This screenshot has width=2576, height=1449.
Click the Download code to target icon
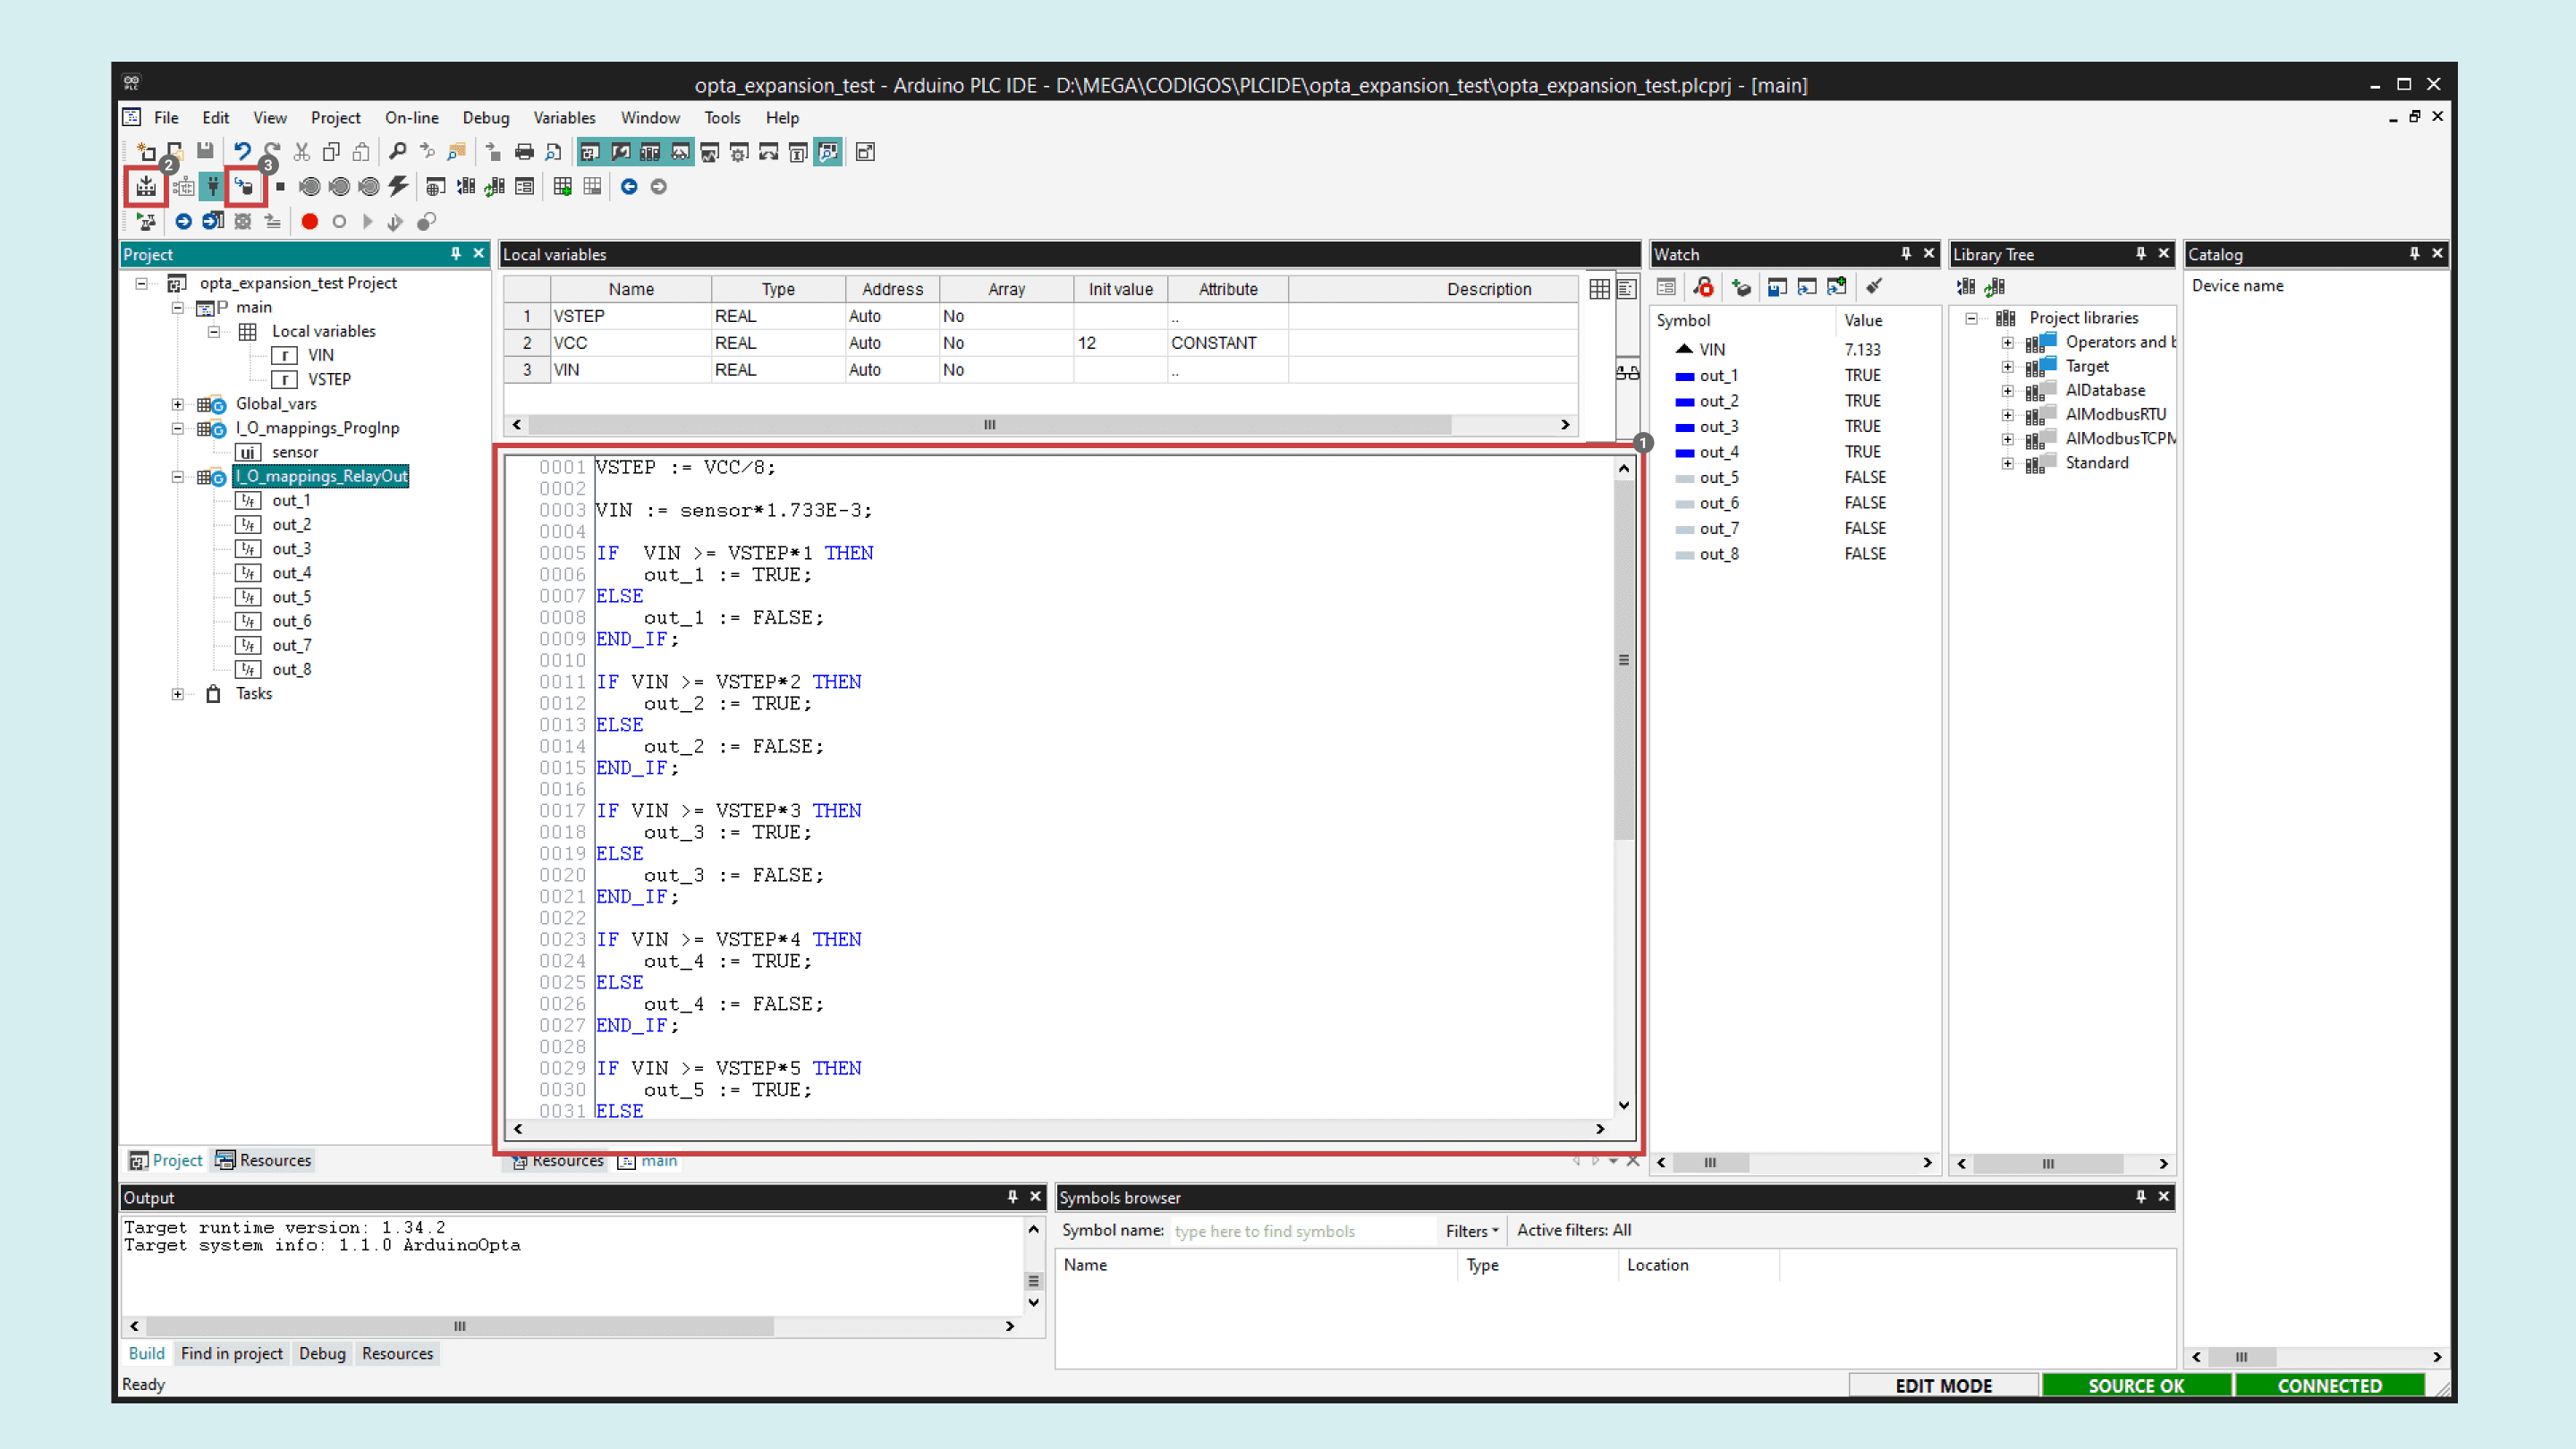pyautogui.click(x=245, y=187)
